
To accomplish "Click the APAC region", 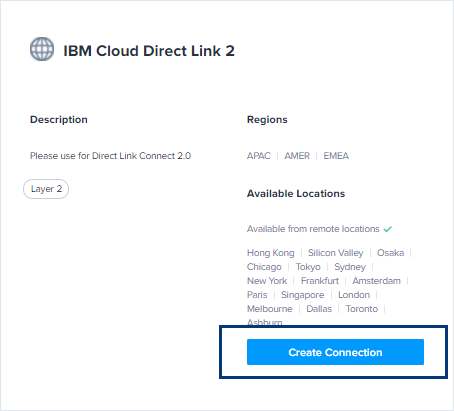I will (259, 156).
